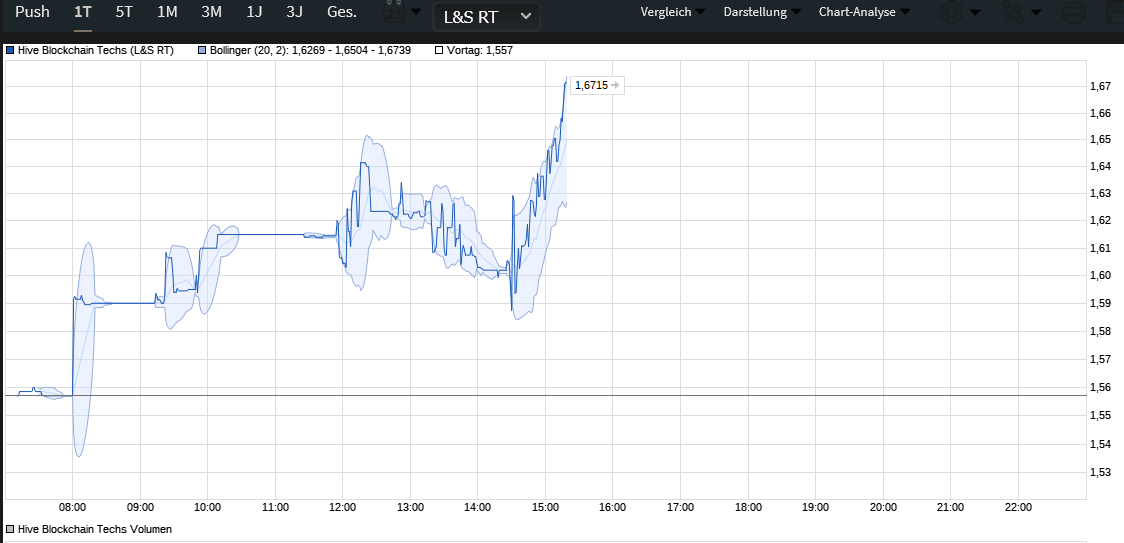Image resolution: width=1124 pixels, height=543 pixels.
Task: Switch to the 5T timeframe tab
Action: [124, 12]
